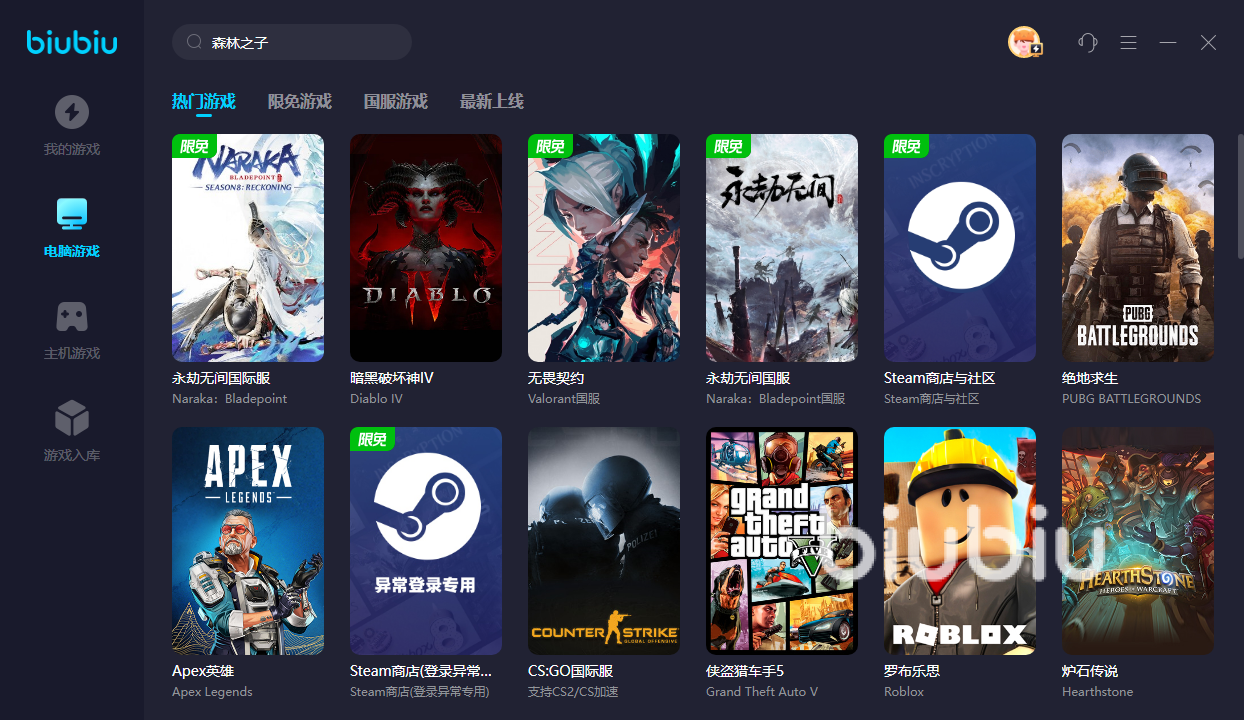The width and height of the screenshot is (1244, 720).
Task: Click the 森林之子 search field
Action: click(x=300, y=43)
